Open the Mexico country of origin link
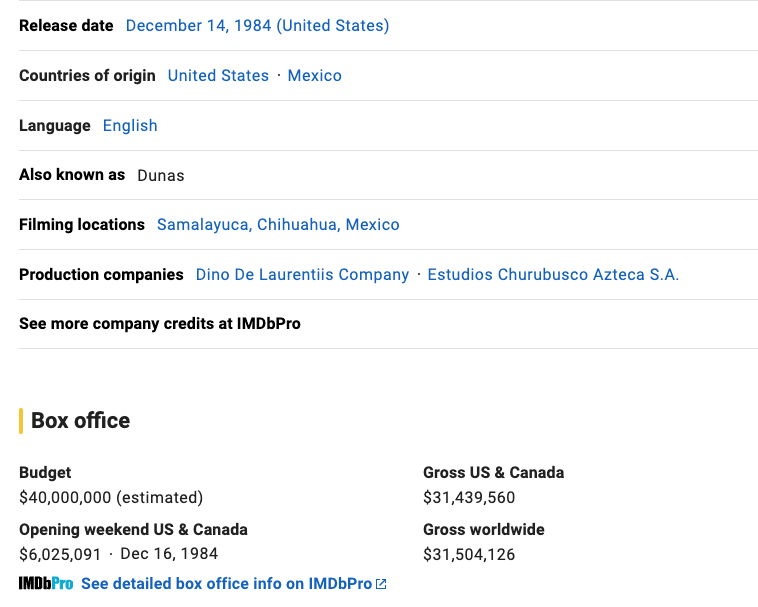The height and width of the screenshot is (607, 758). tap(314, 75)
